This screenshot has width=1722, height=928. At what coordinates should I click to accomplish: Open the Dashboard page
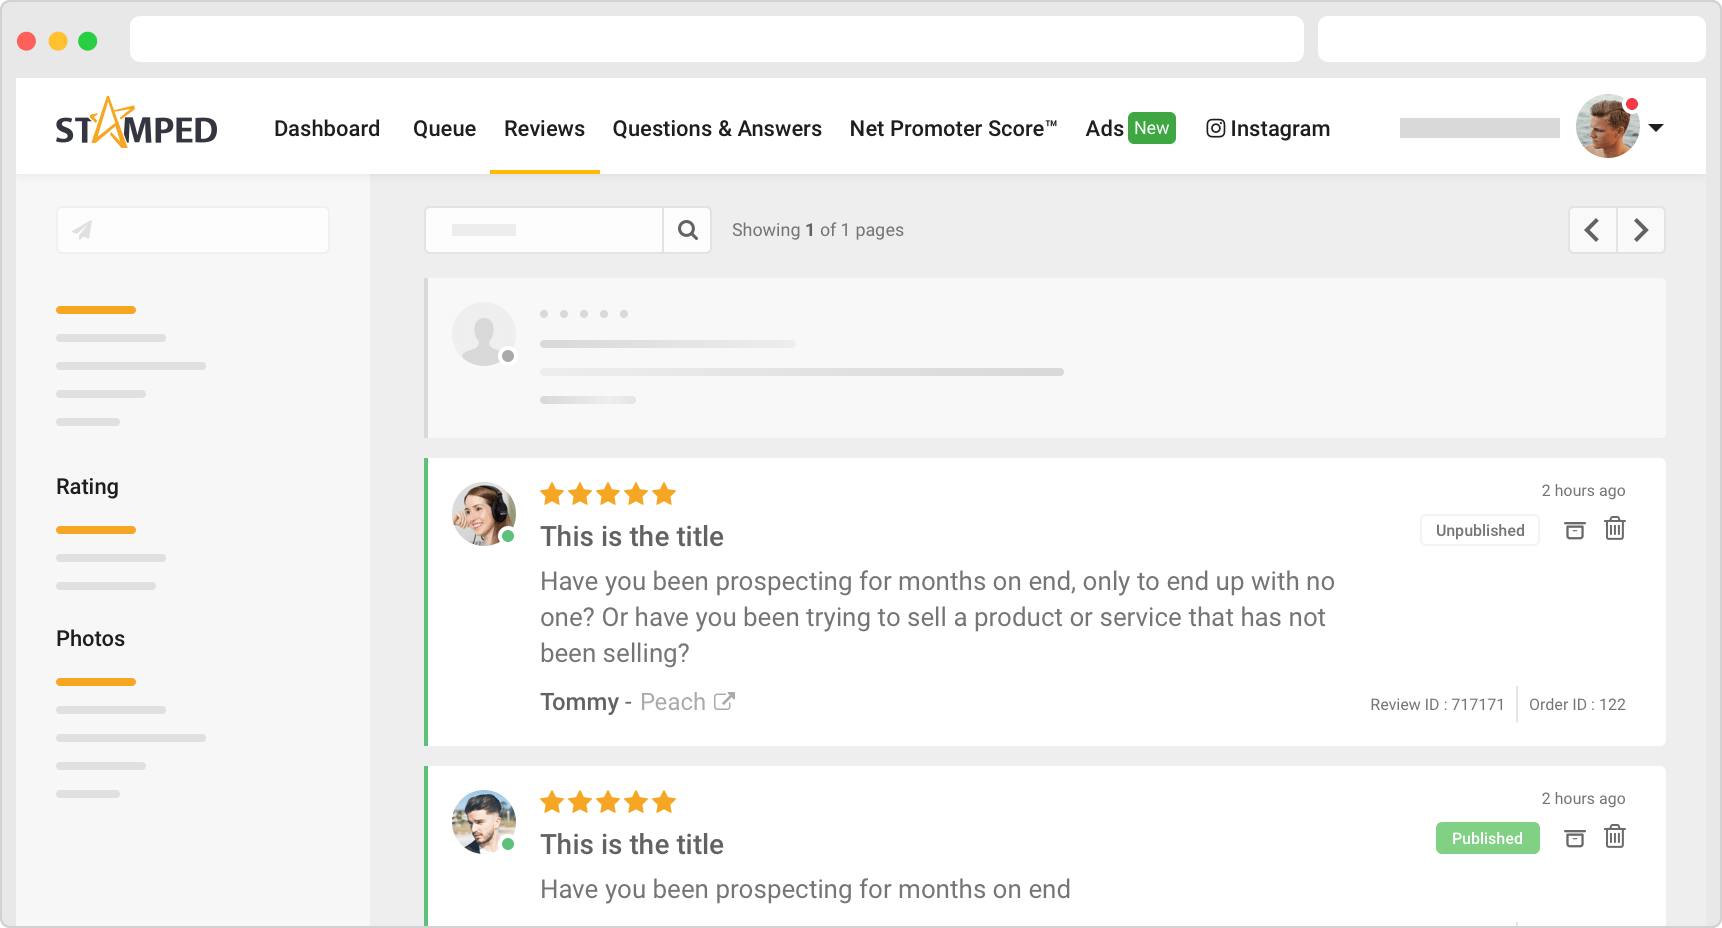pos(327,128)
